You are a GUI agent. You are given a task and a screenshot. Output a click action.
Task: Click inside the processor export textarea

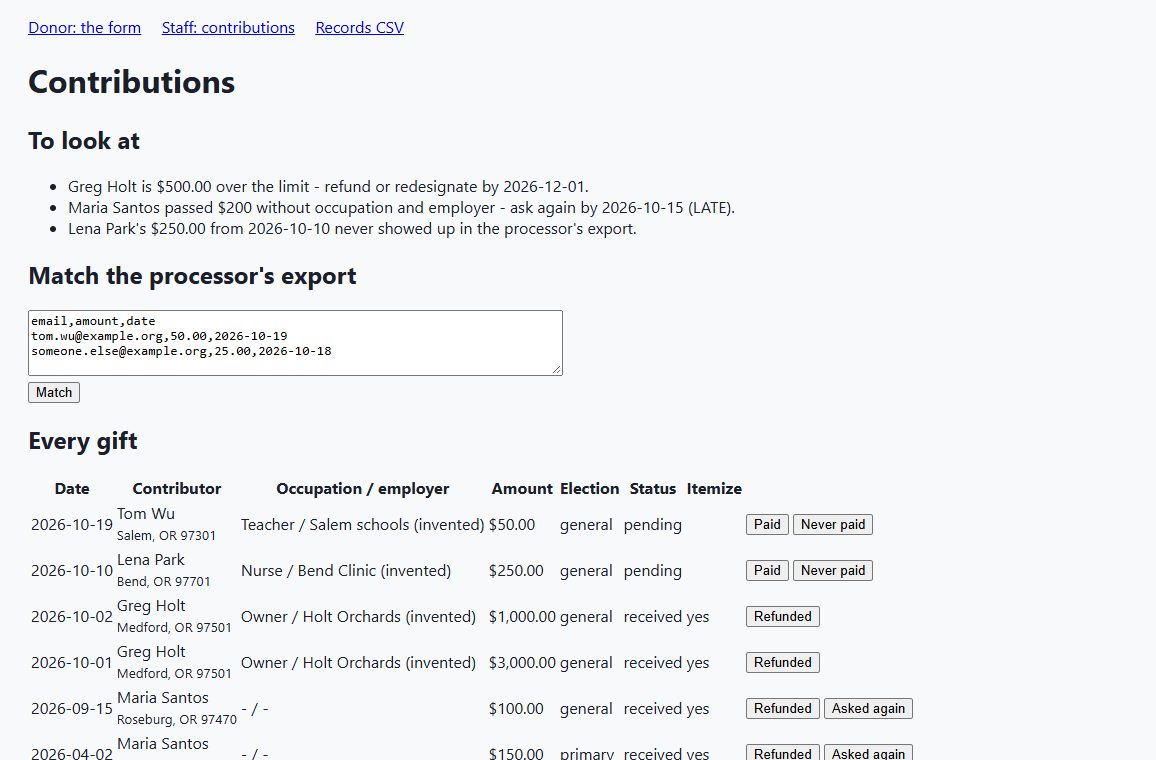coord(295,343)
